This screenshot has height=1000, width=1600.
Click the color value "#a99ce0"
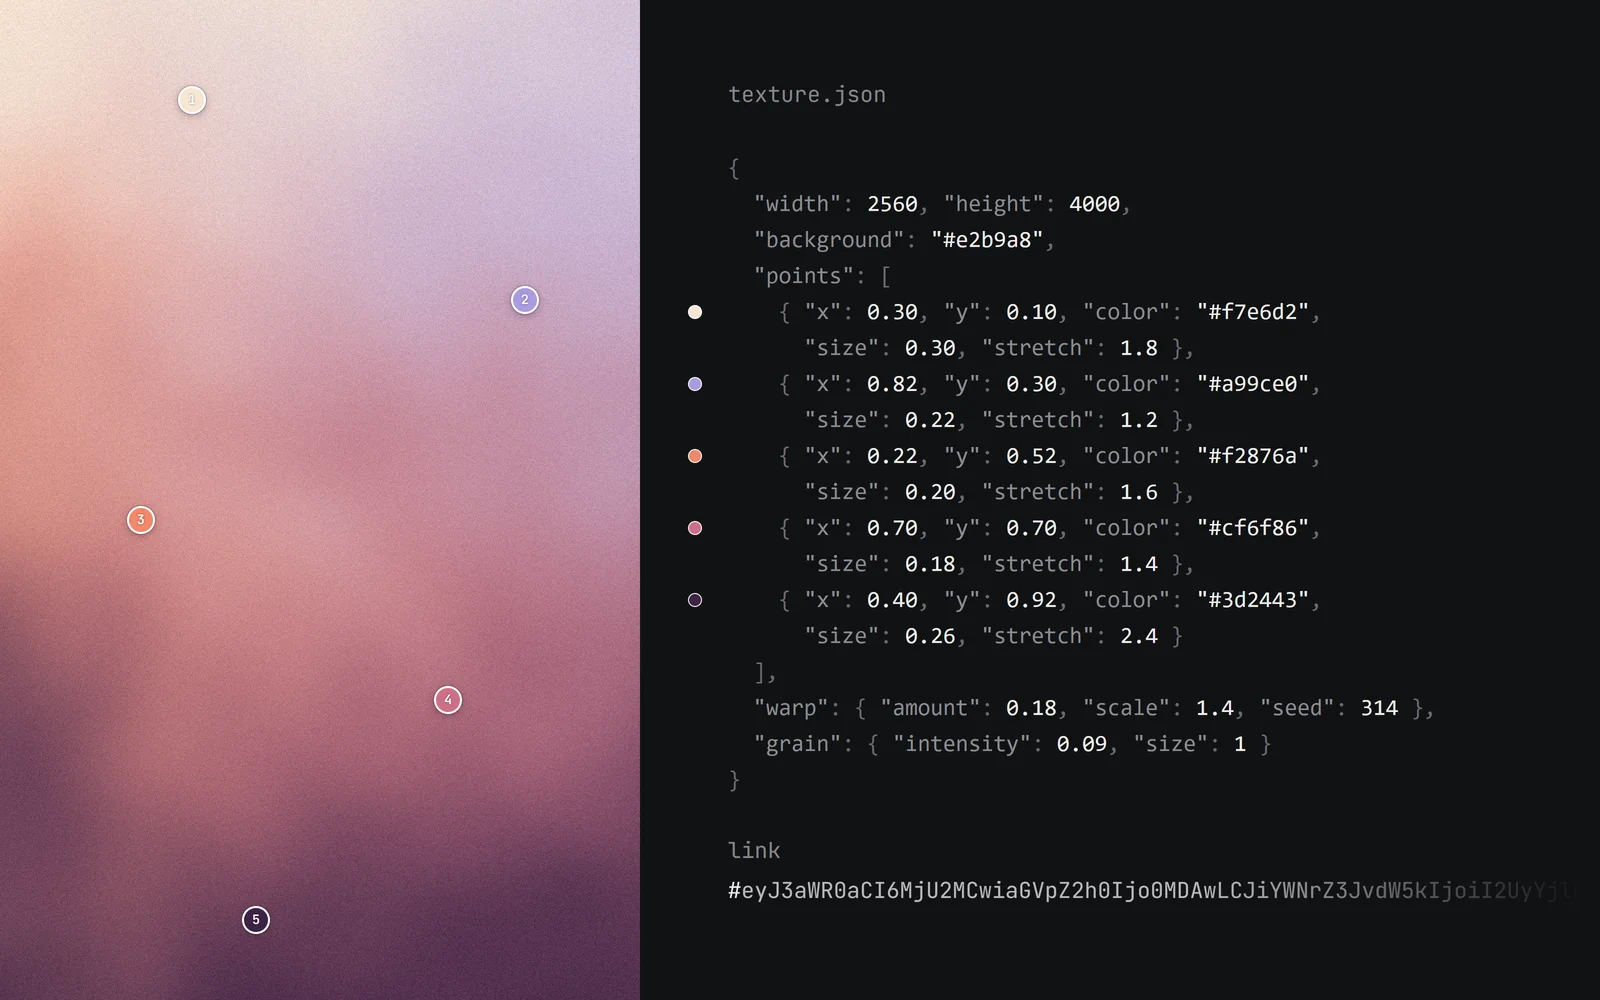coord(1253,384)
